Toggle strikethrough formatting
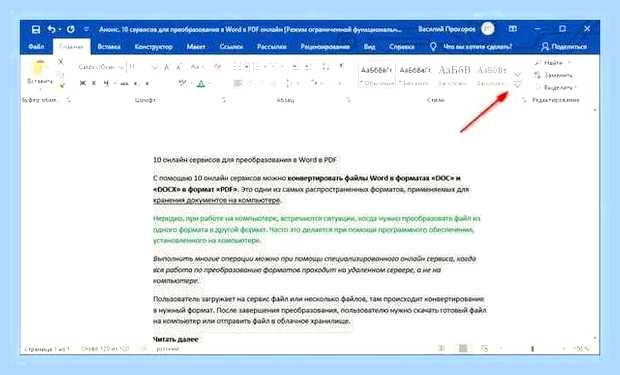Viewport: 620px width, 375px height. pyautogui.click(x=124, y=83)
